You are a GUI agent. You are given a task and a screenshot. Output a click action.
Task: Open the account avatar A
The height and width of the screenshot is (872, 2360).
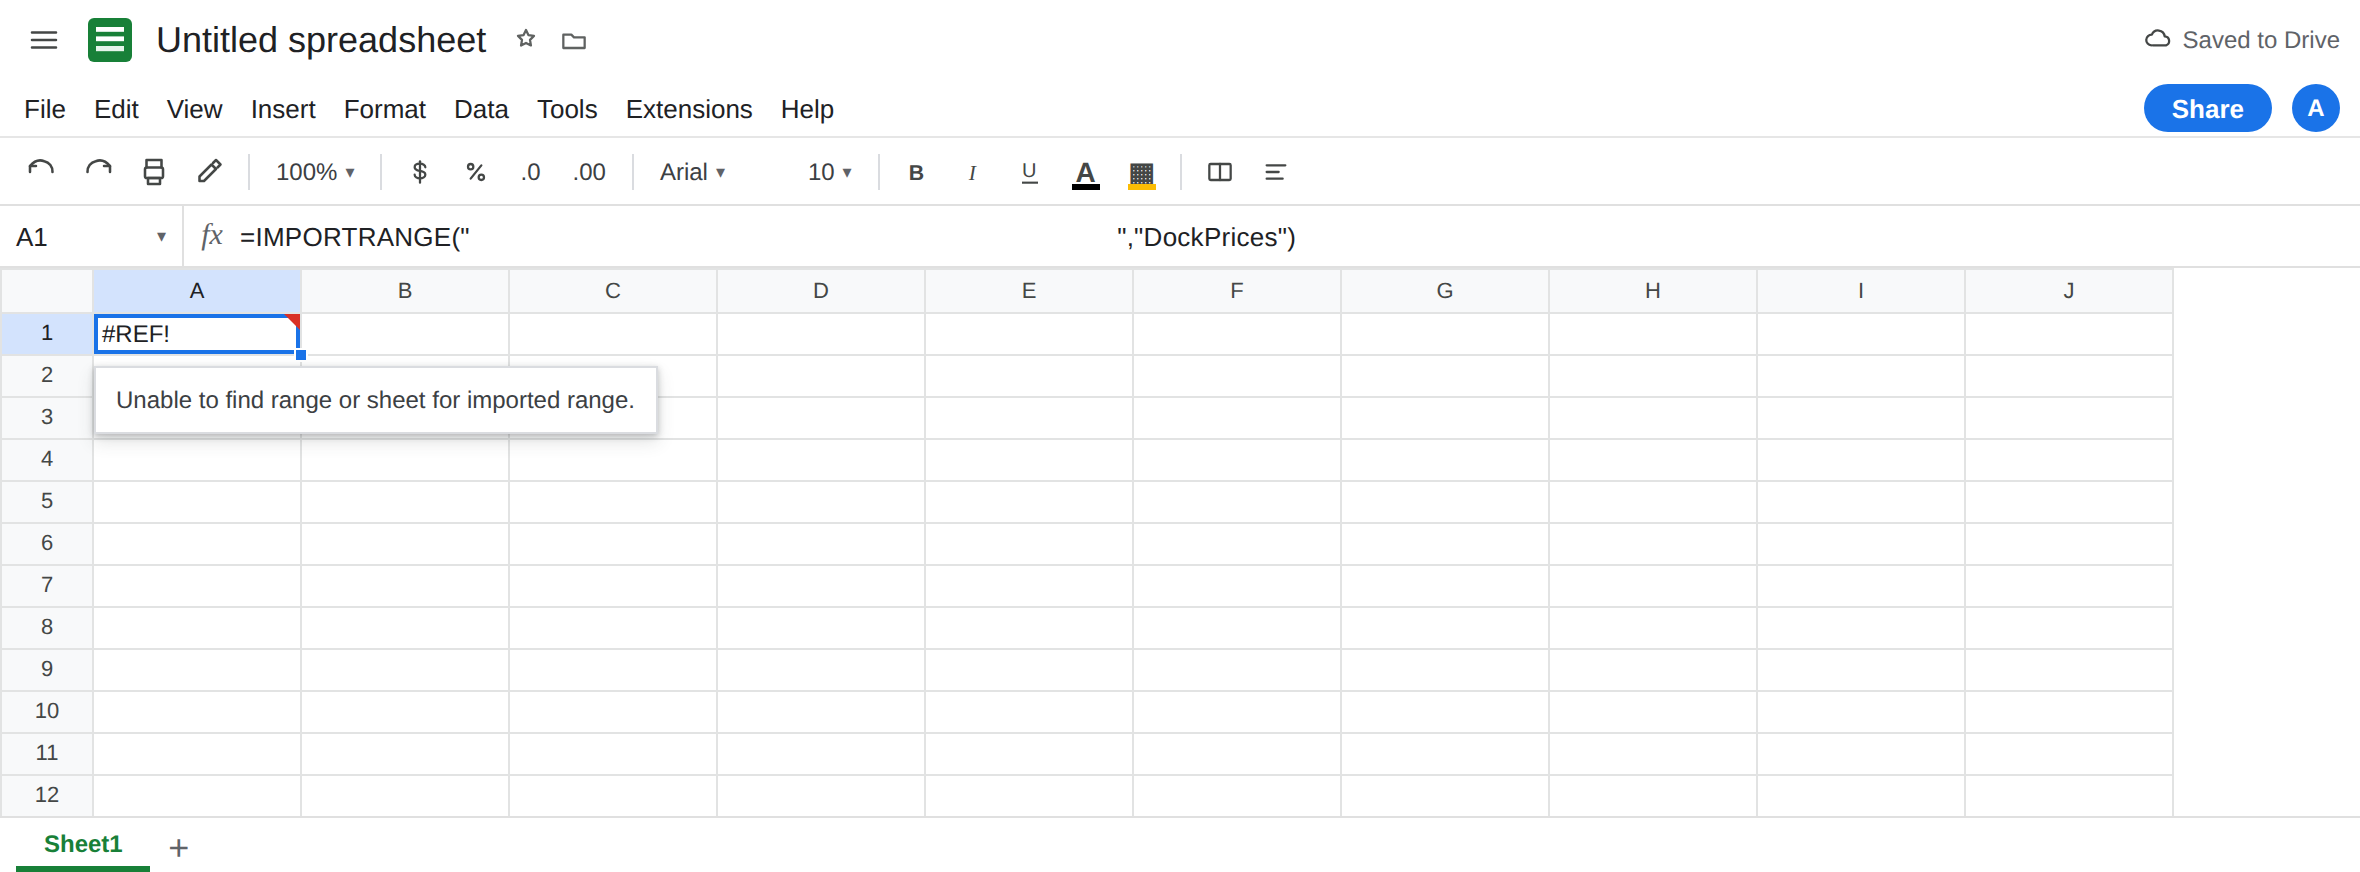[2315, 108]
